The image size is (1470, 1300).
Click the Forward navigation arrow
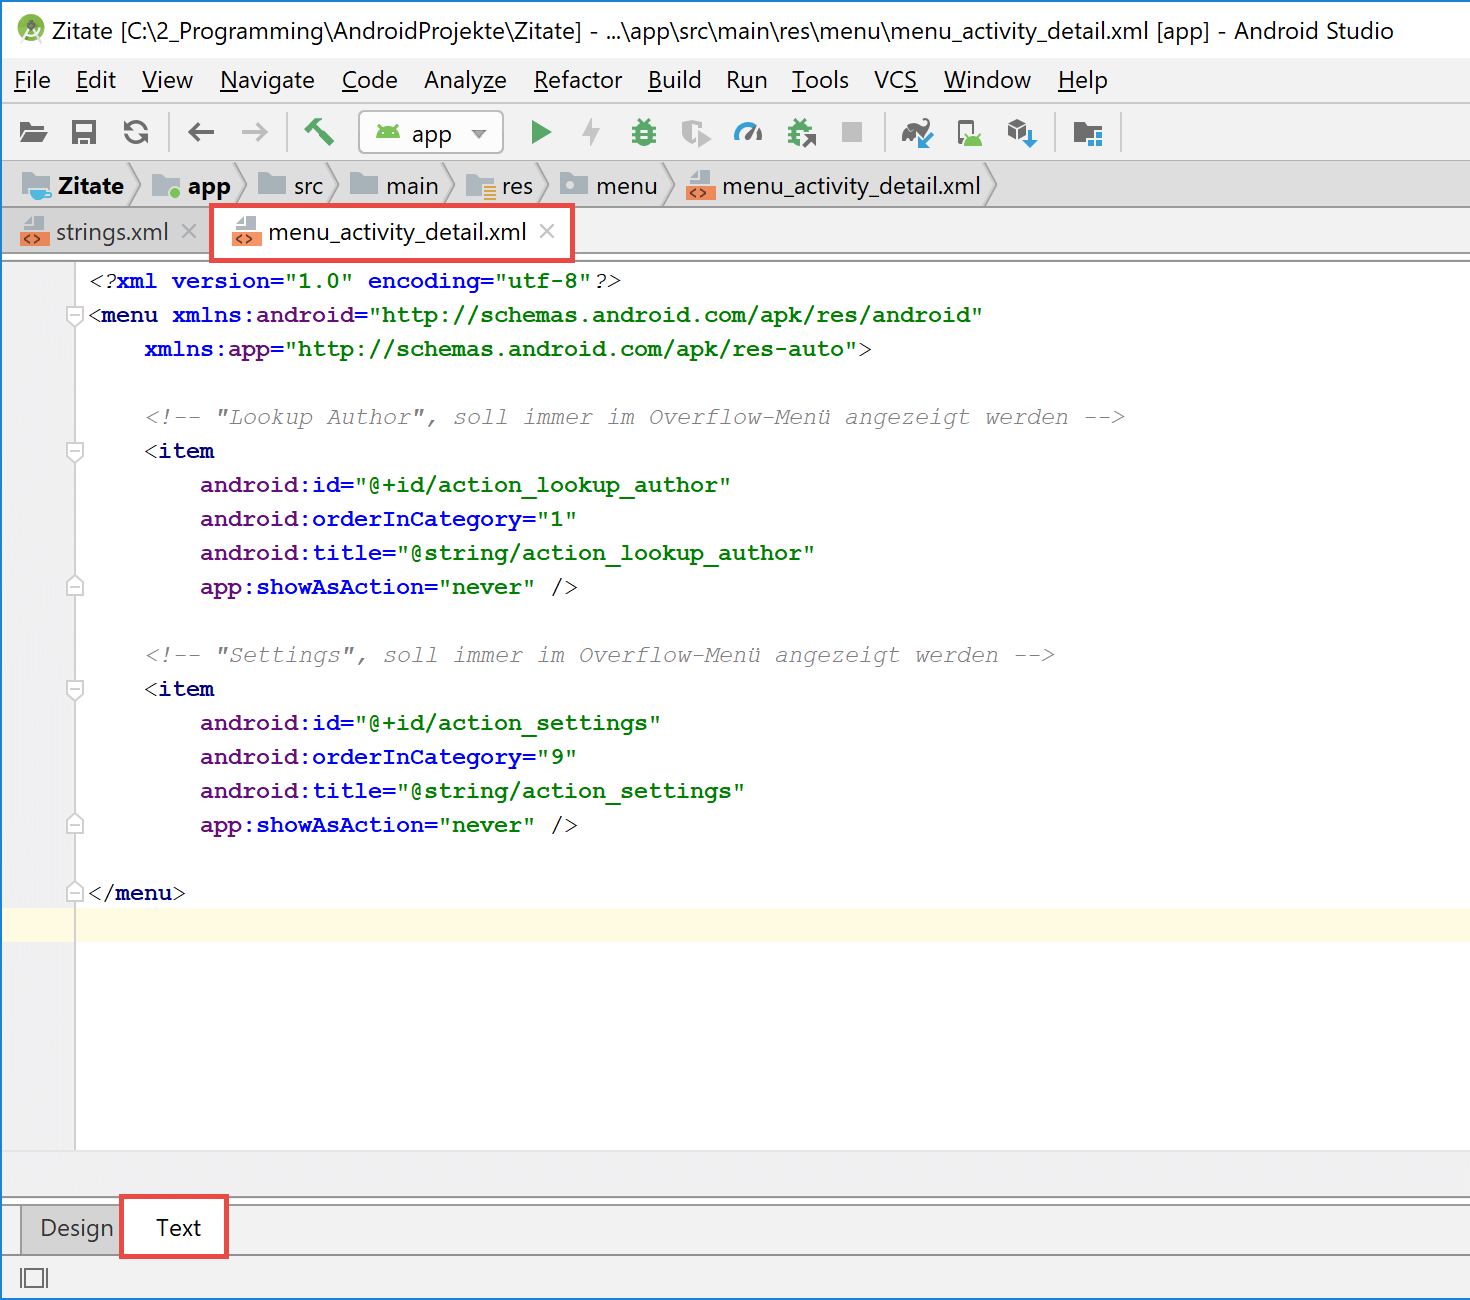point(255,132)
